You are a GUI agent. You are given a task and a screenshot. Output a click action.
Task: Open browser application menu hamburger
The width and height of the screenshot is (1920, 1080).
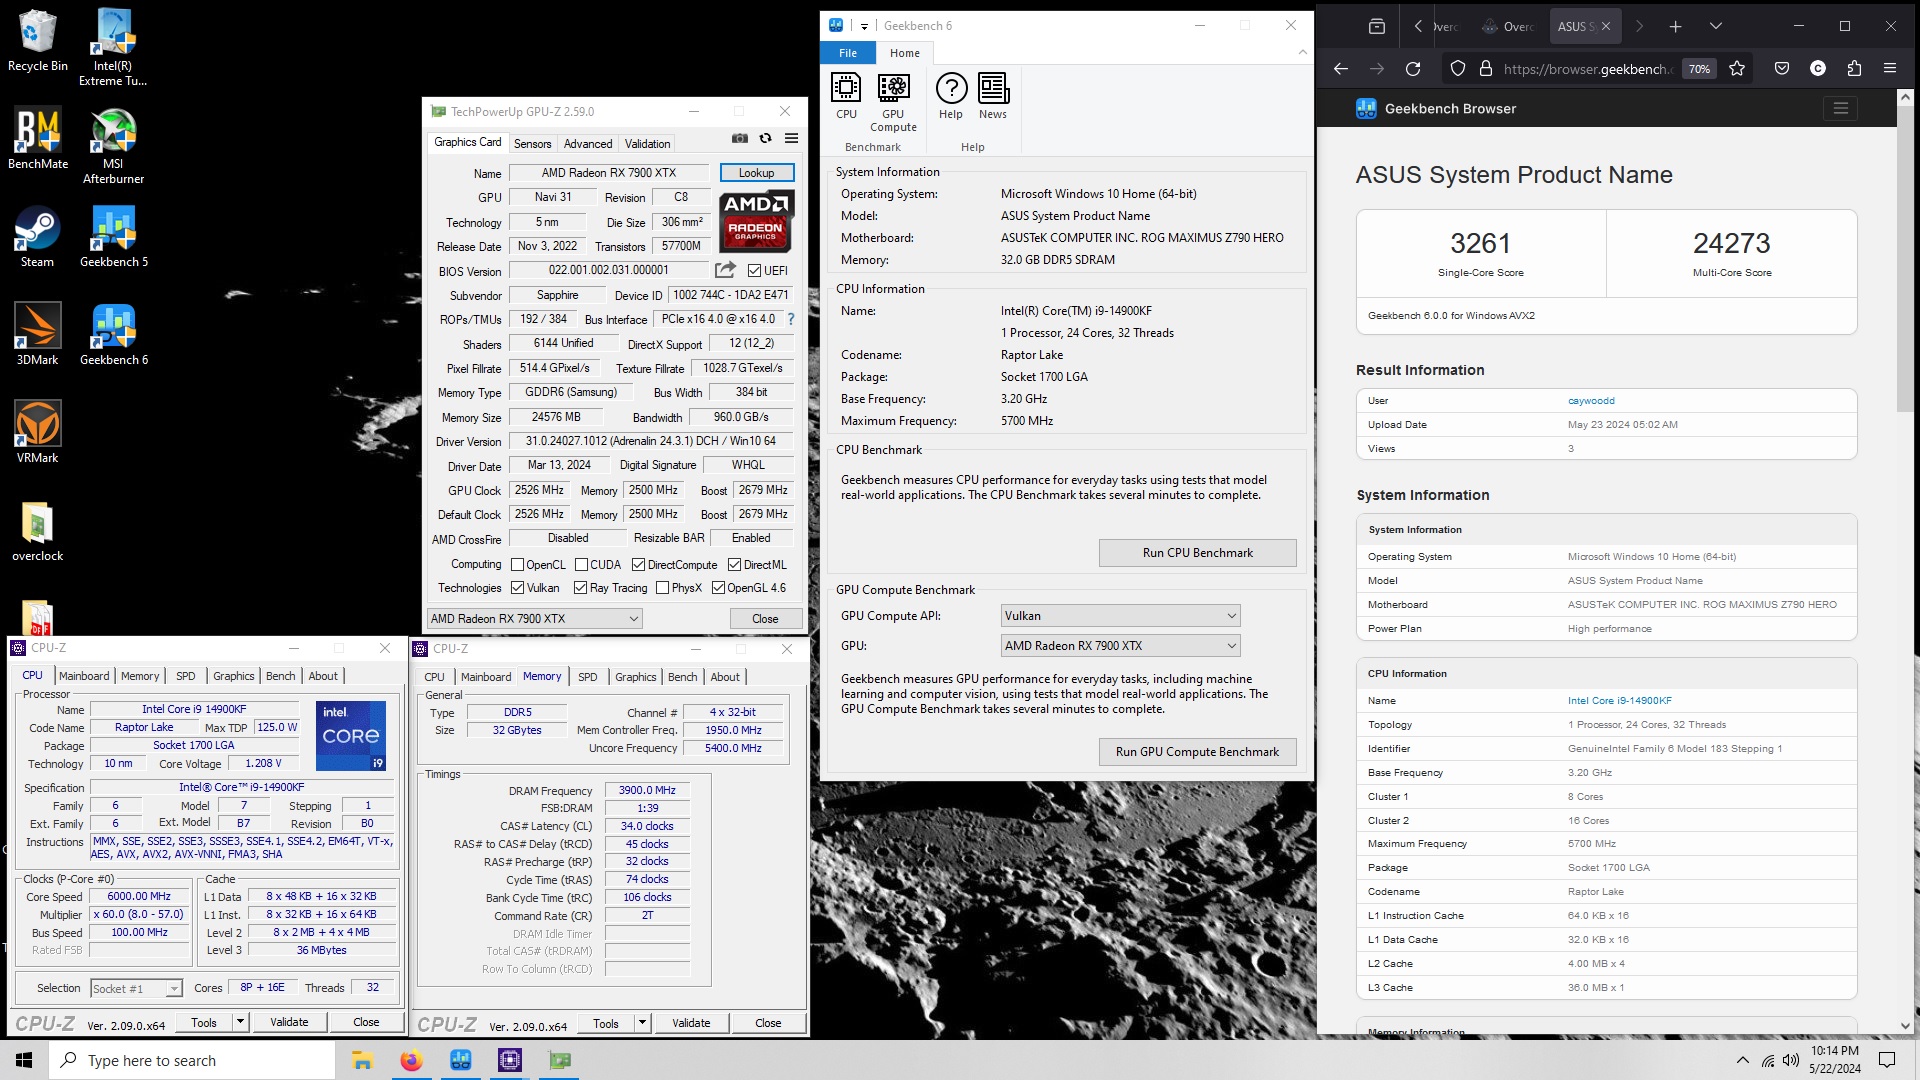(x=1890, y=68)
